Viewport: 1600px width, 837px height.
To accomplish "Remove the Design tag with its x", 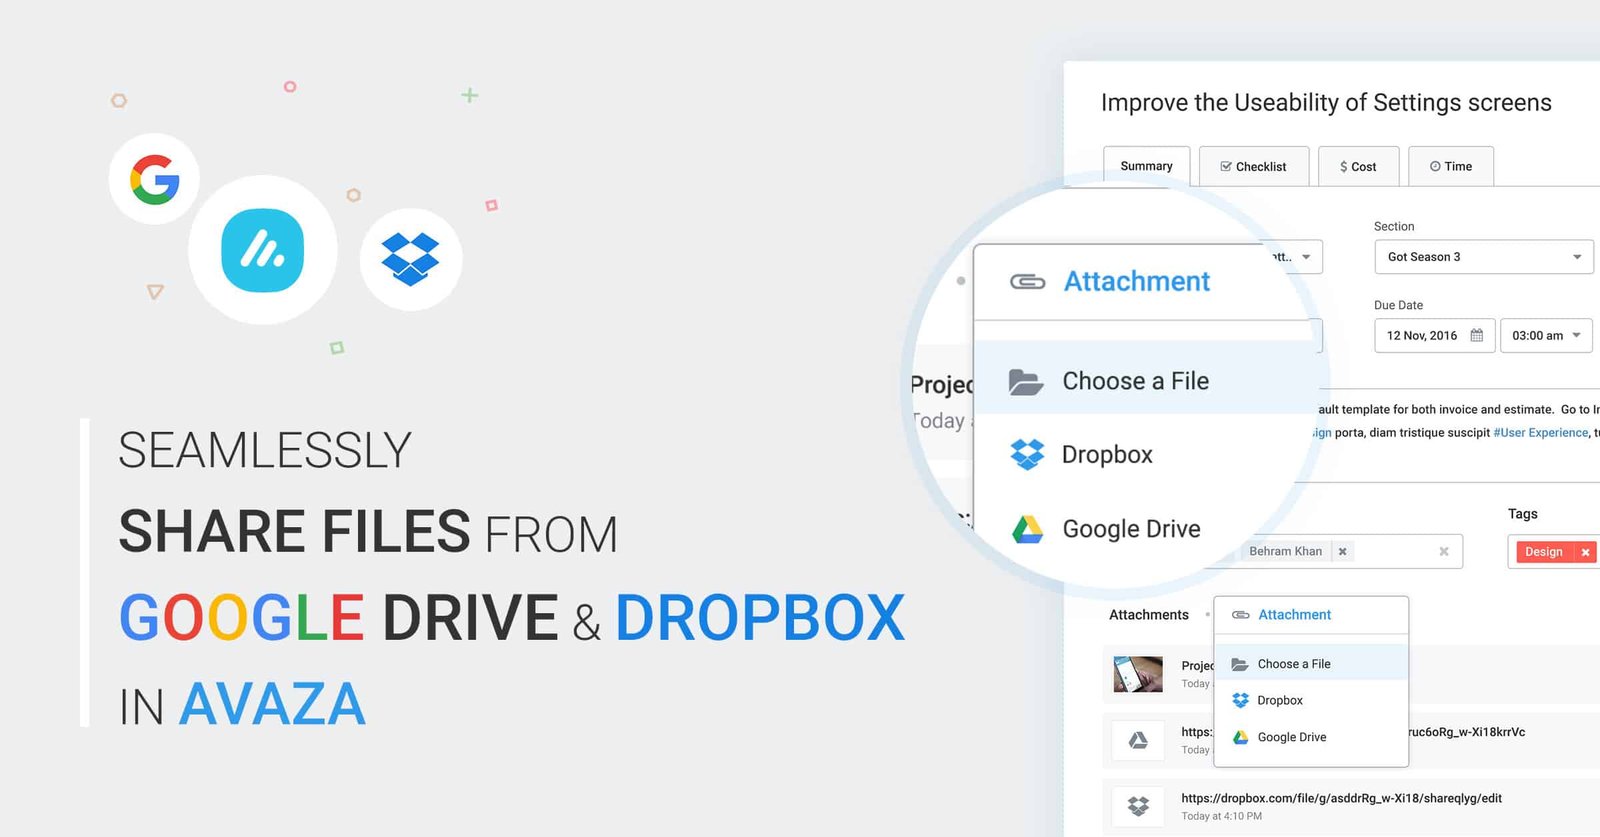I will click(x=1585, y=552).
